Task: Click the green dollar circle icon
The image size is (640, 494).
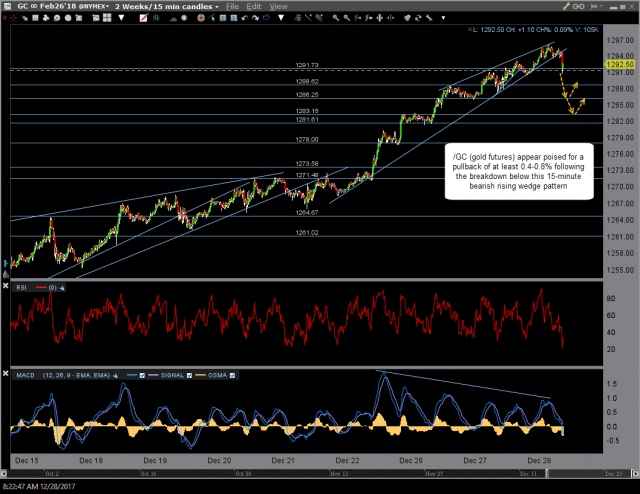Action: pyautogui.click(x=184, y=18)
